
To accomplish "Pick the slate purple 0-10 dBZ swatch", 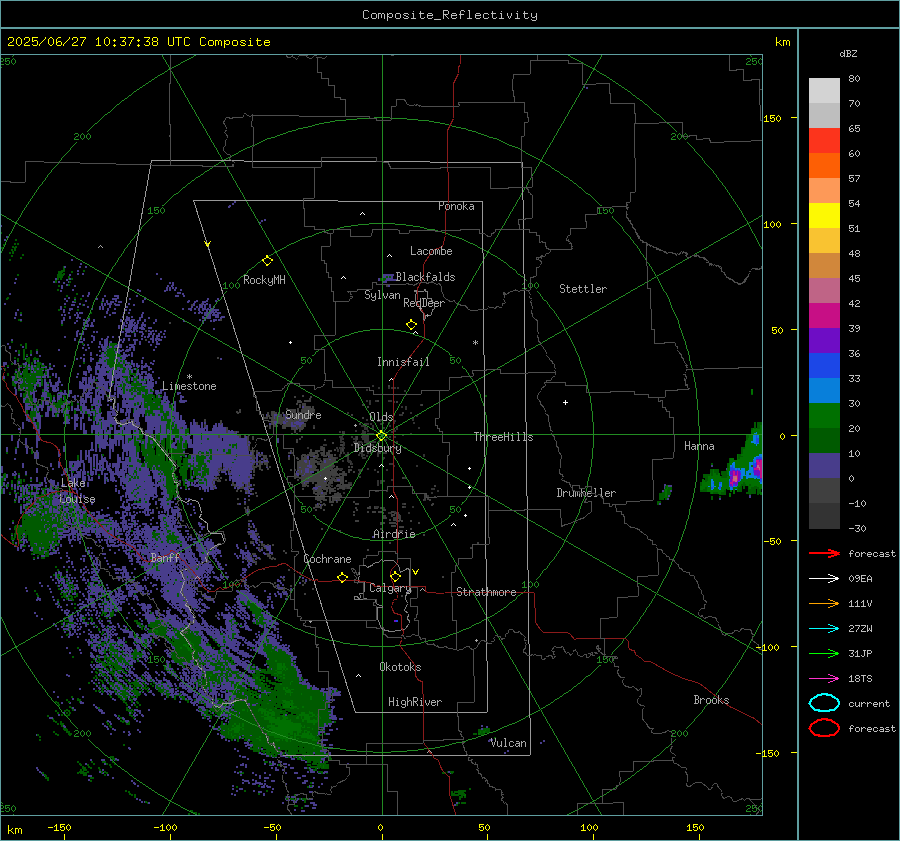I will pos(824,465).
